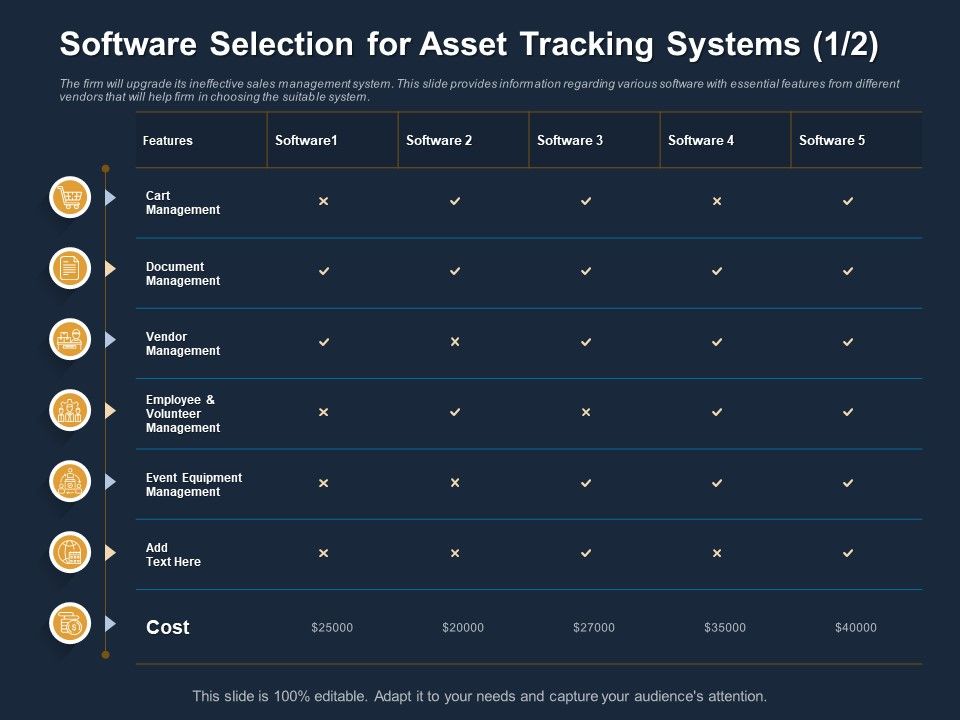Click the arrow marker next to Event Equipment Management
Viewport: 960px width, 720px height.
pyautogui.click(x=110, y=481)
